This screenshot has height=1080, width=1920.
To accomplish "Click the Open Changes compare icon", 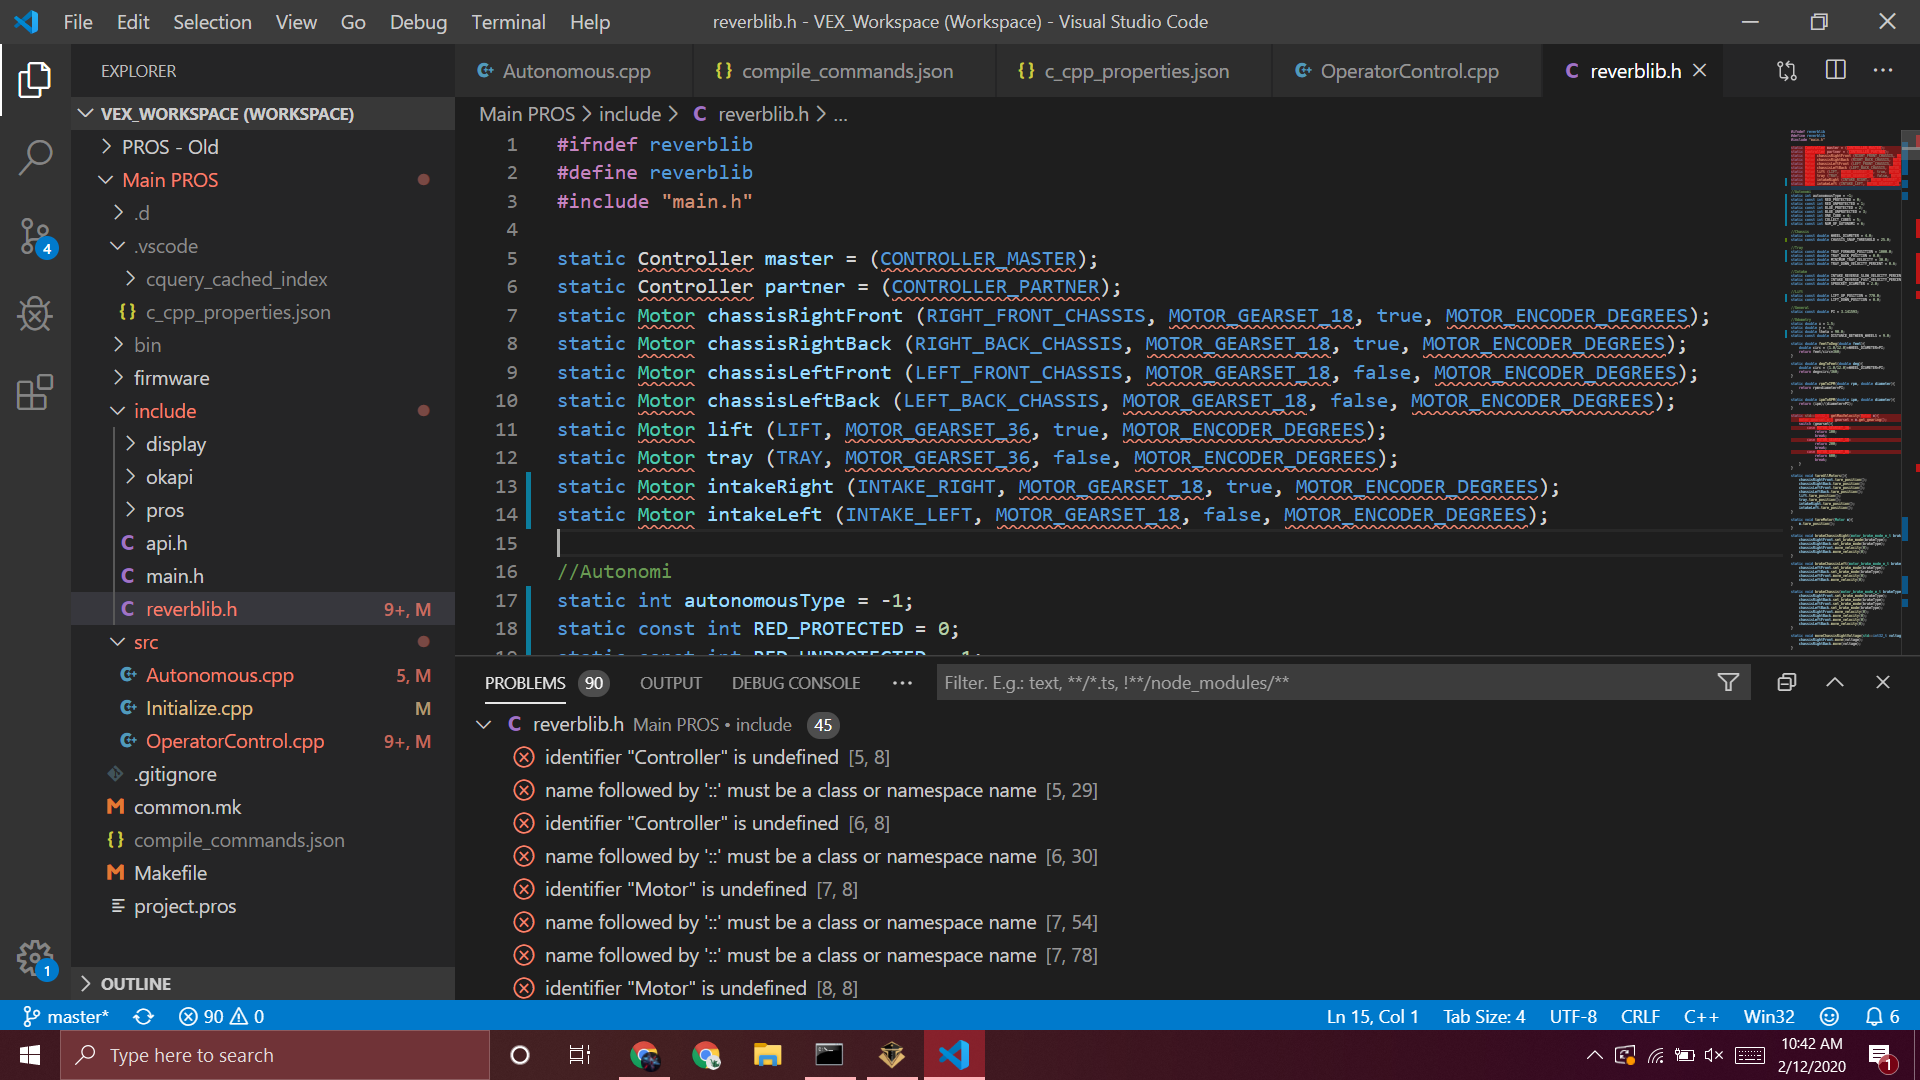I will tap(1787, 71).
